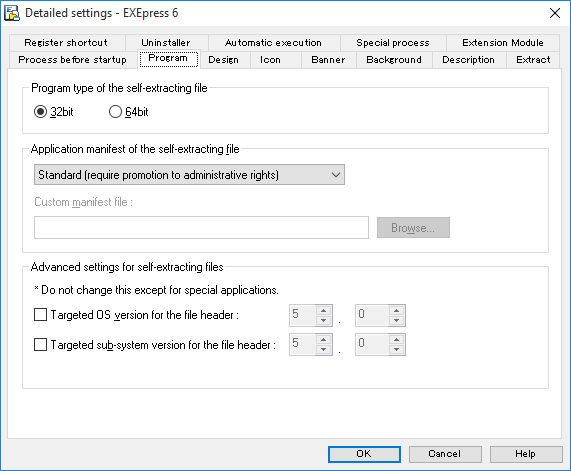Image resolution: width=571 pixels, height=471 pixels.
Task: Open the Icon tab
Action: pos(270,60)
